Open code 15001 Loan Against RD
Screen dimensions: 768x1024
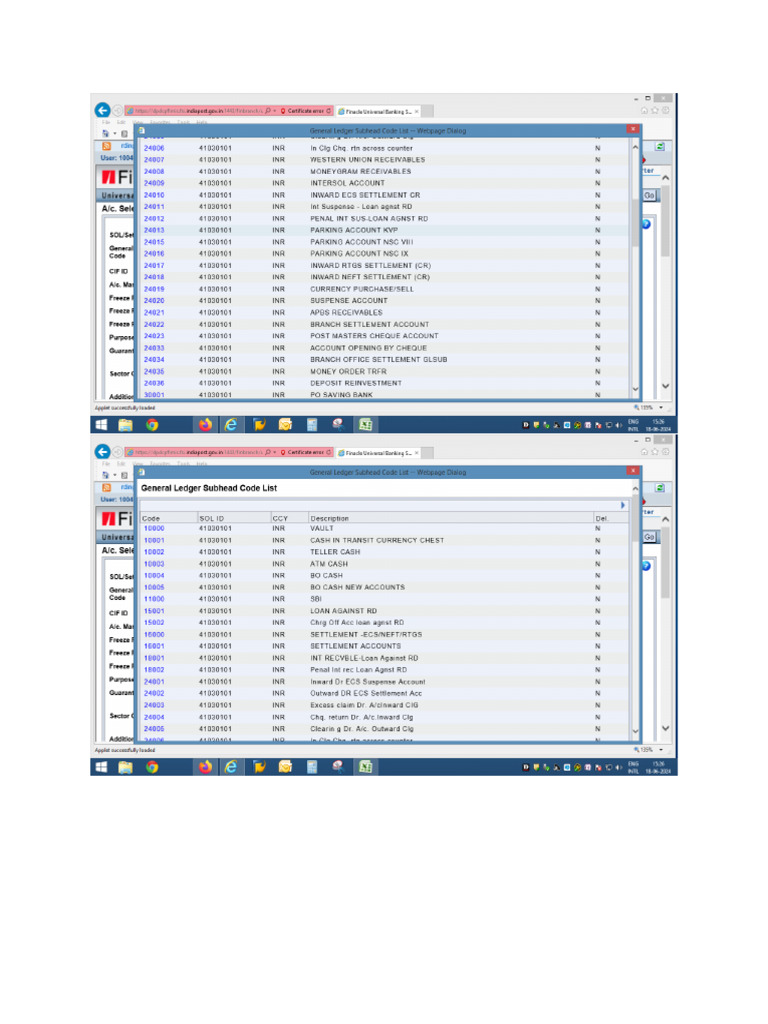point(154,611)
